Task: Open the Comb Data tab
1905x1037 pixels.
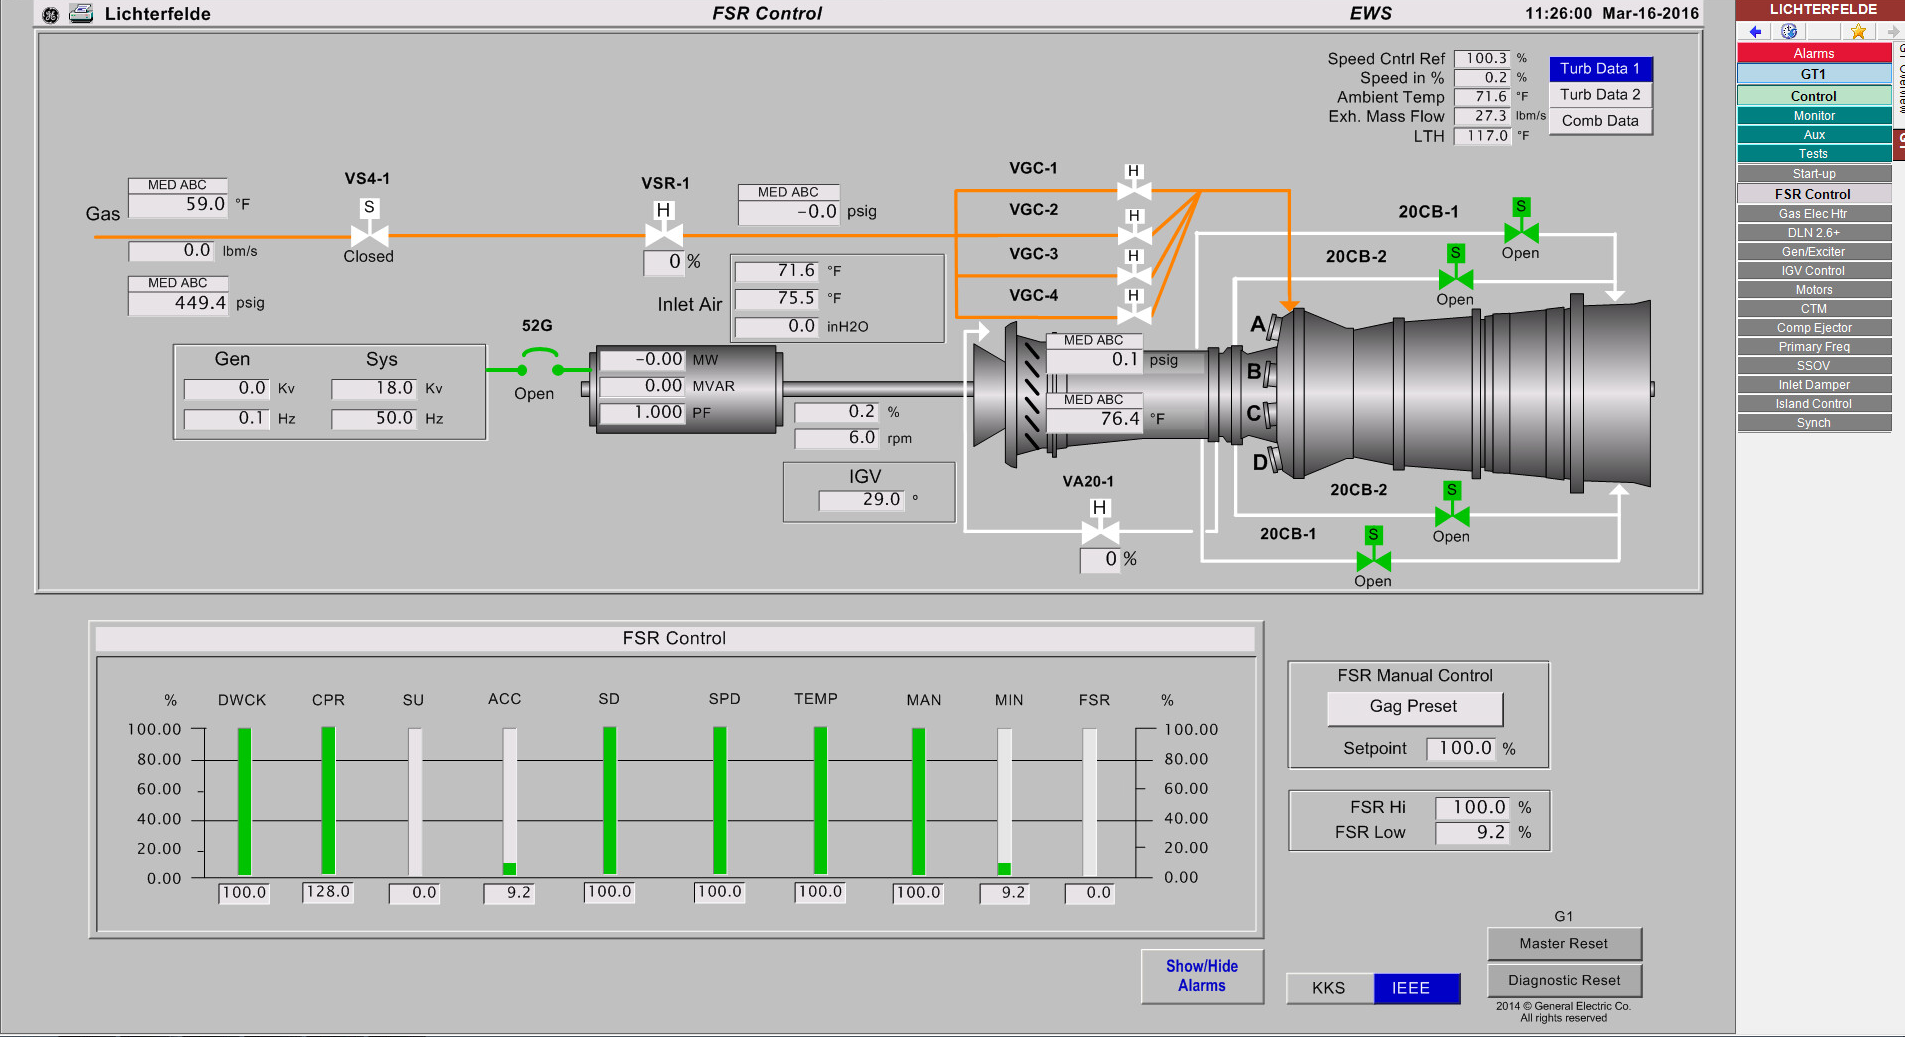Action: tap(1599, 121)
